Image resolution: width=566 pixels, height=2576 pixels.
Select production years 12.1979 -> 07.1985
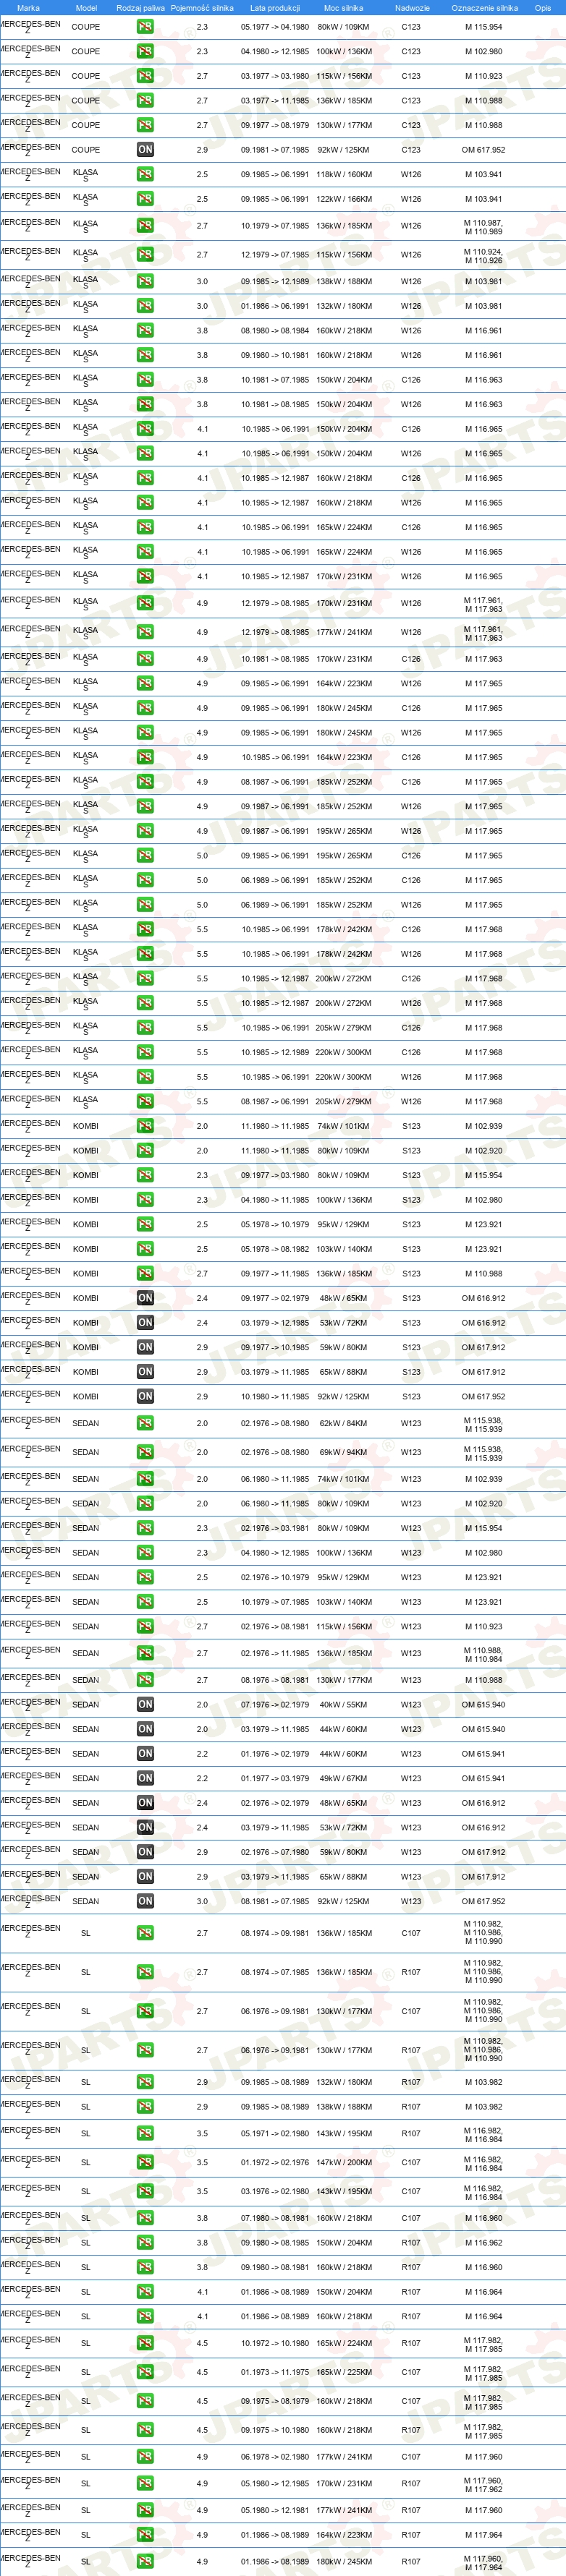tap(275, 255)
